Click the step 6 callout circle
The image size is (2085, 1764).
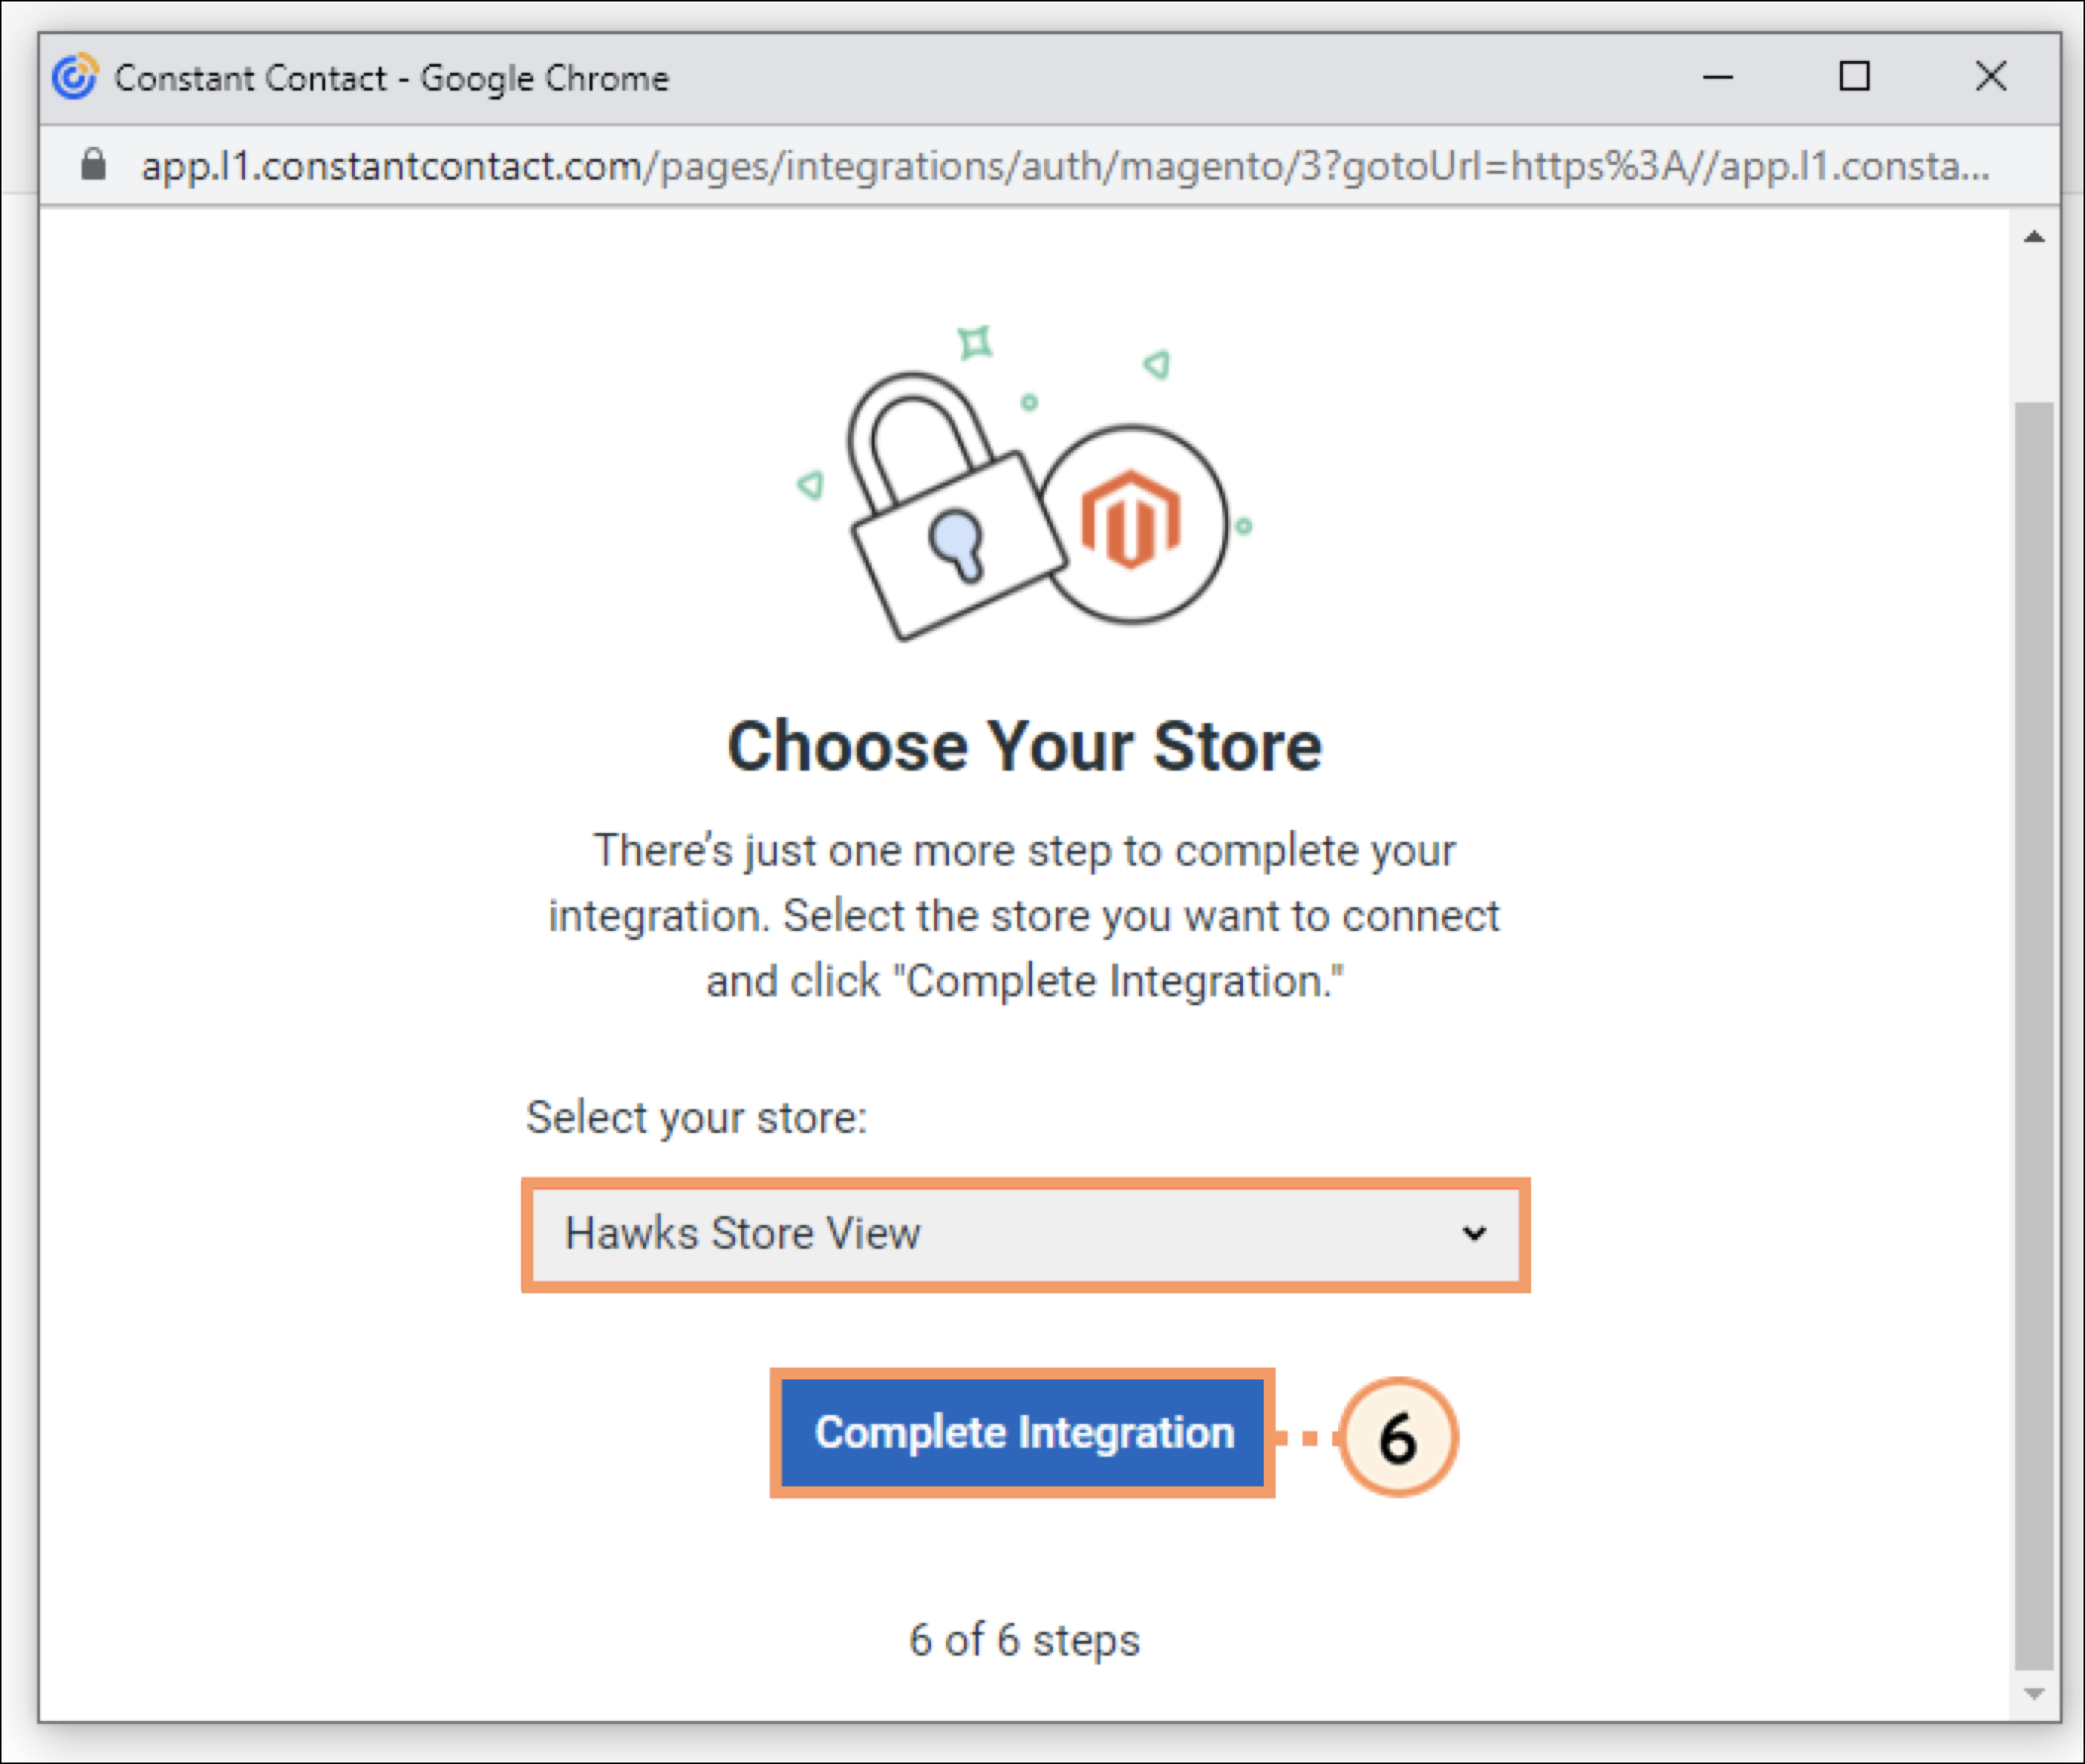coord(1398,1436)
